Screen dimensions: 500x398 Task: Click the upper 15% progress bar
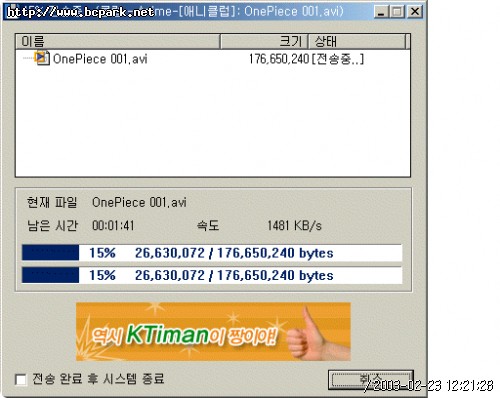click(212, 253)
